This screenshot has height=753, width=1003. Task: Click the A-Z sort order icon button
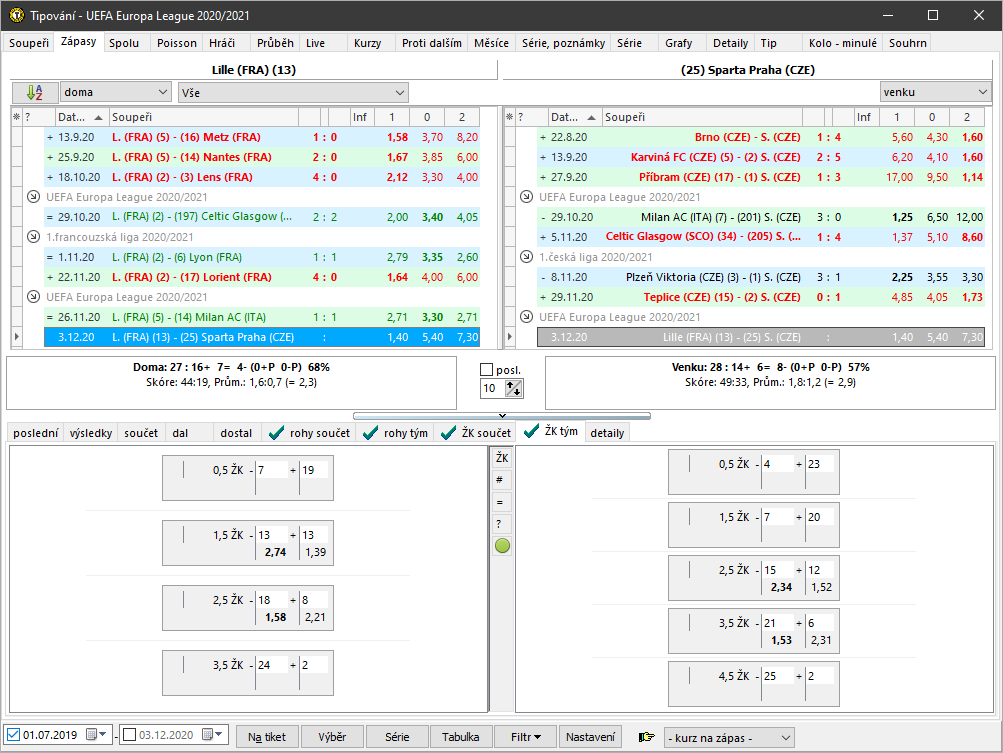click(35, 92)
